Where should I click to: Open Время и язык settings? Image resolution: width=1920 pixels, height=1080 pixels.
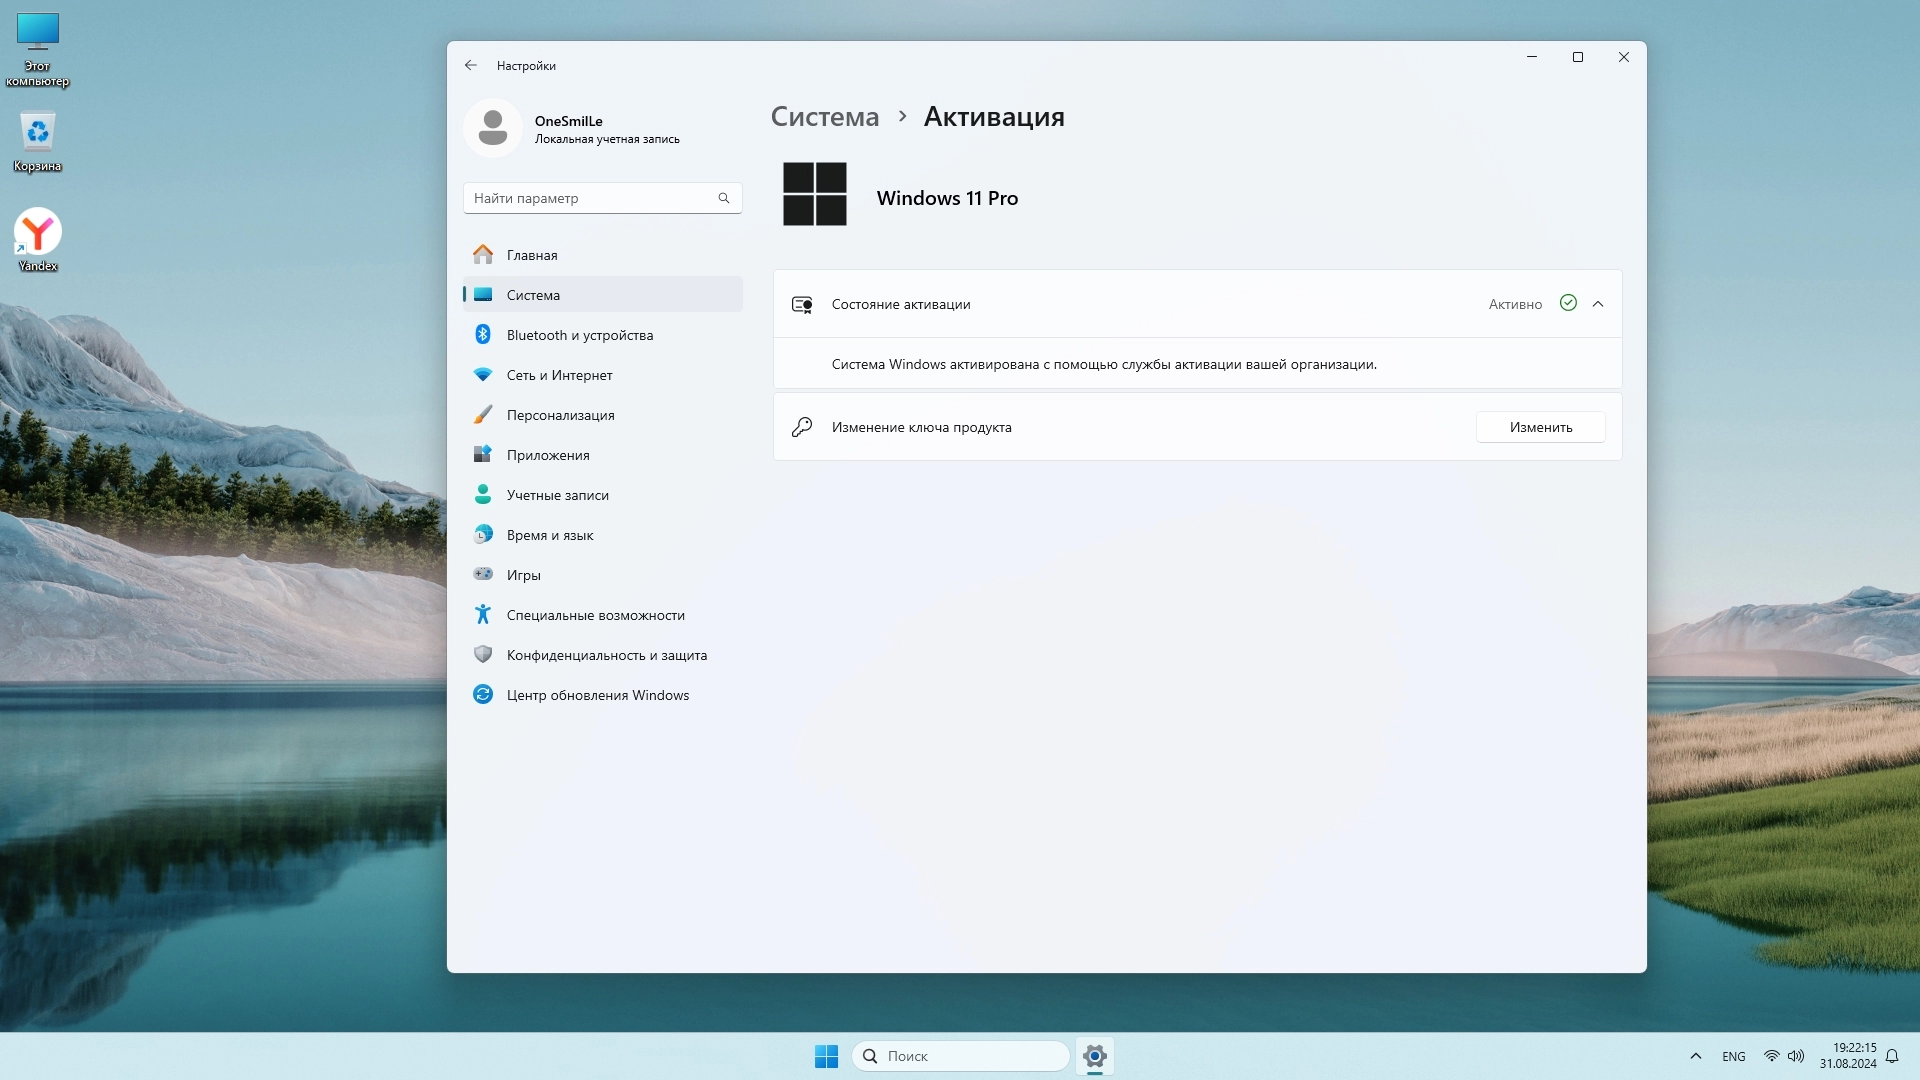[549, 535]
